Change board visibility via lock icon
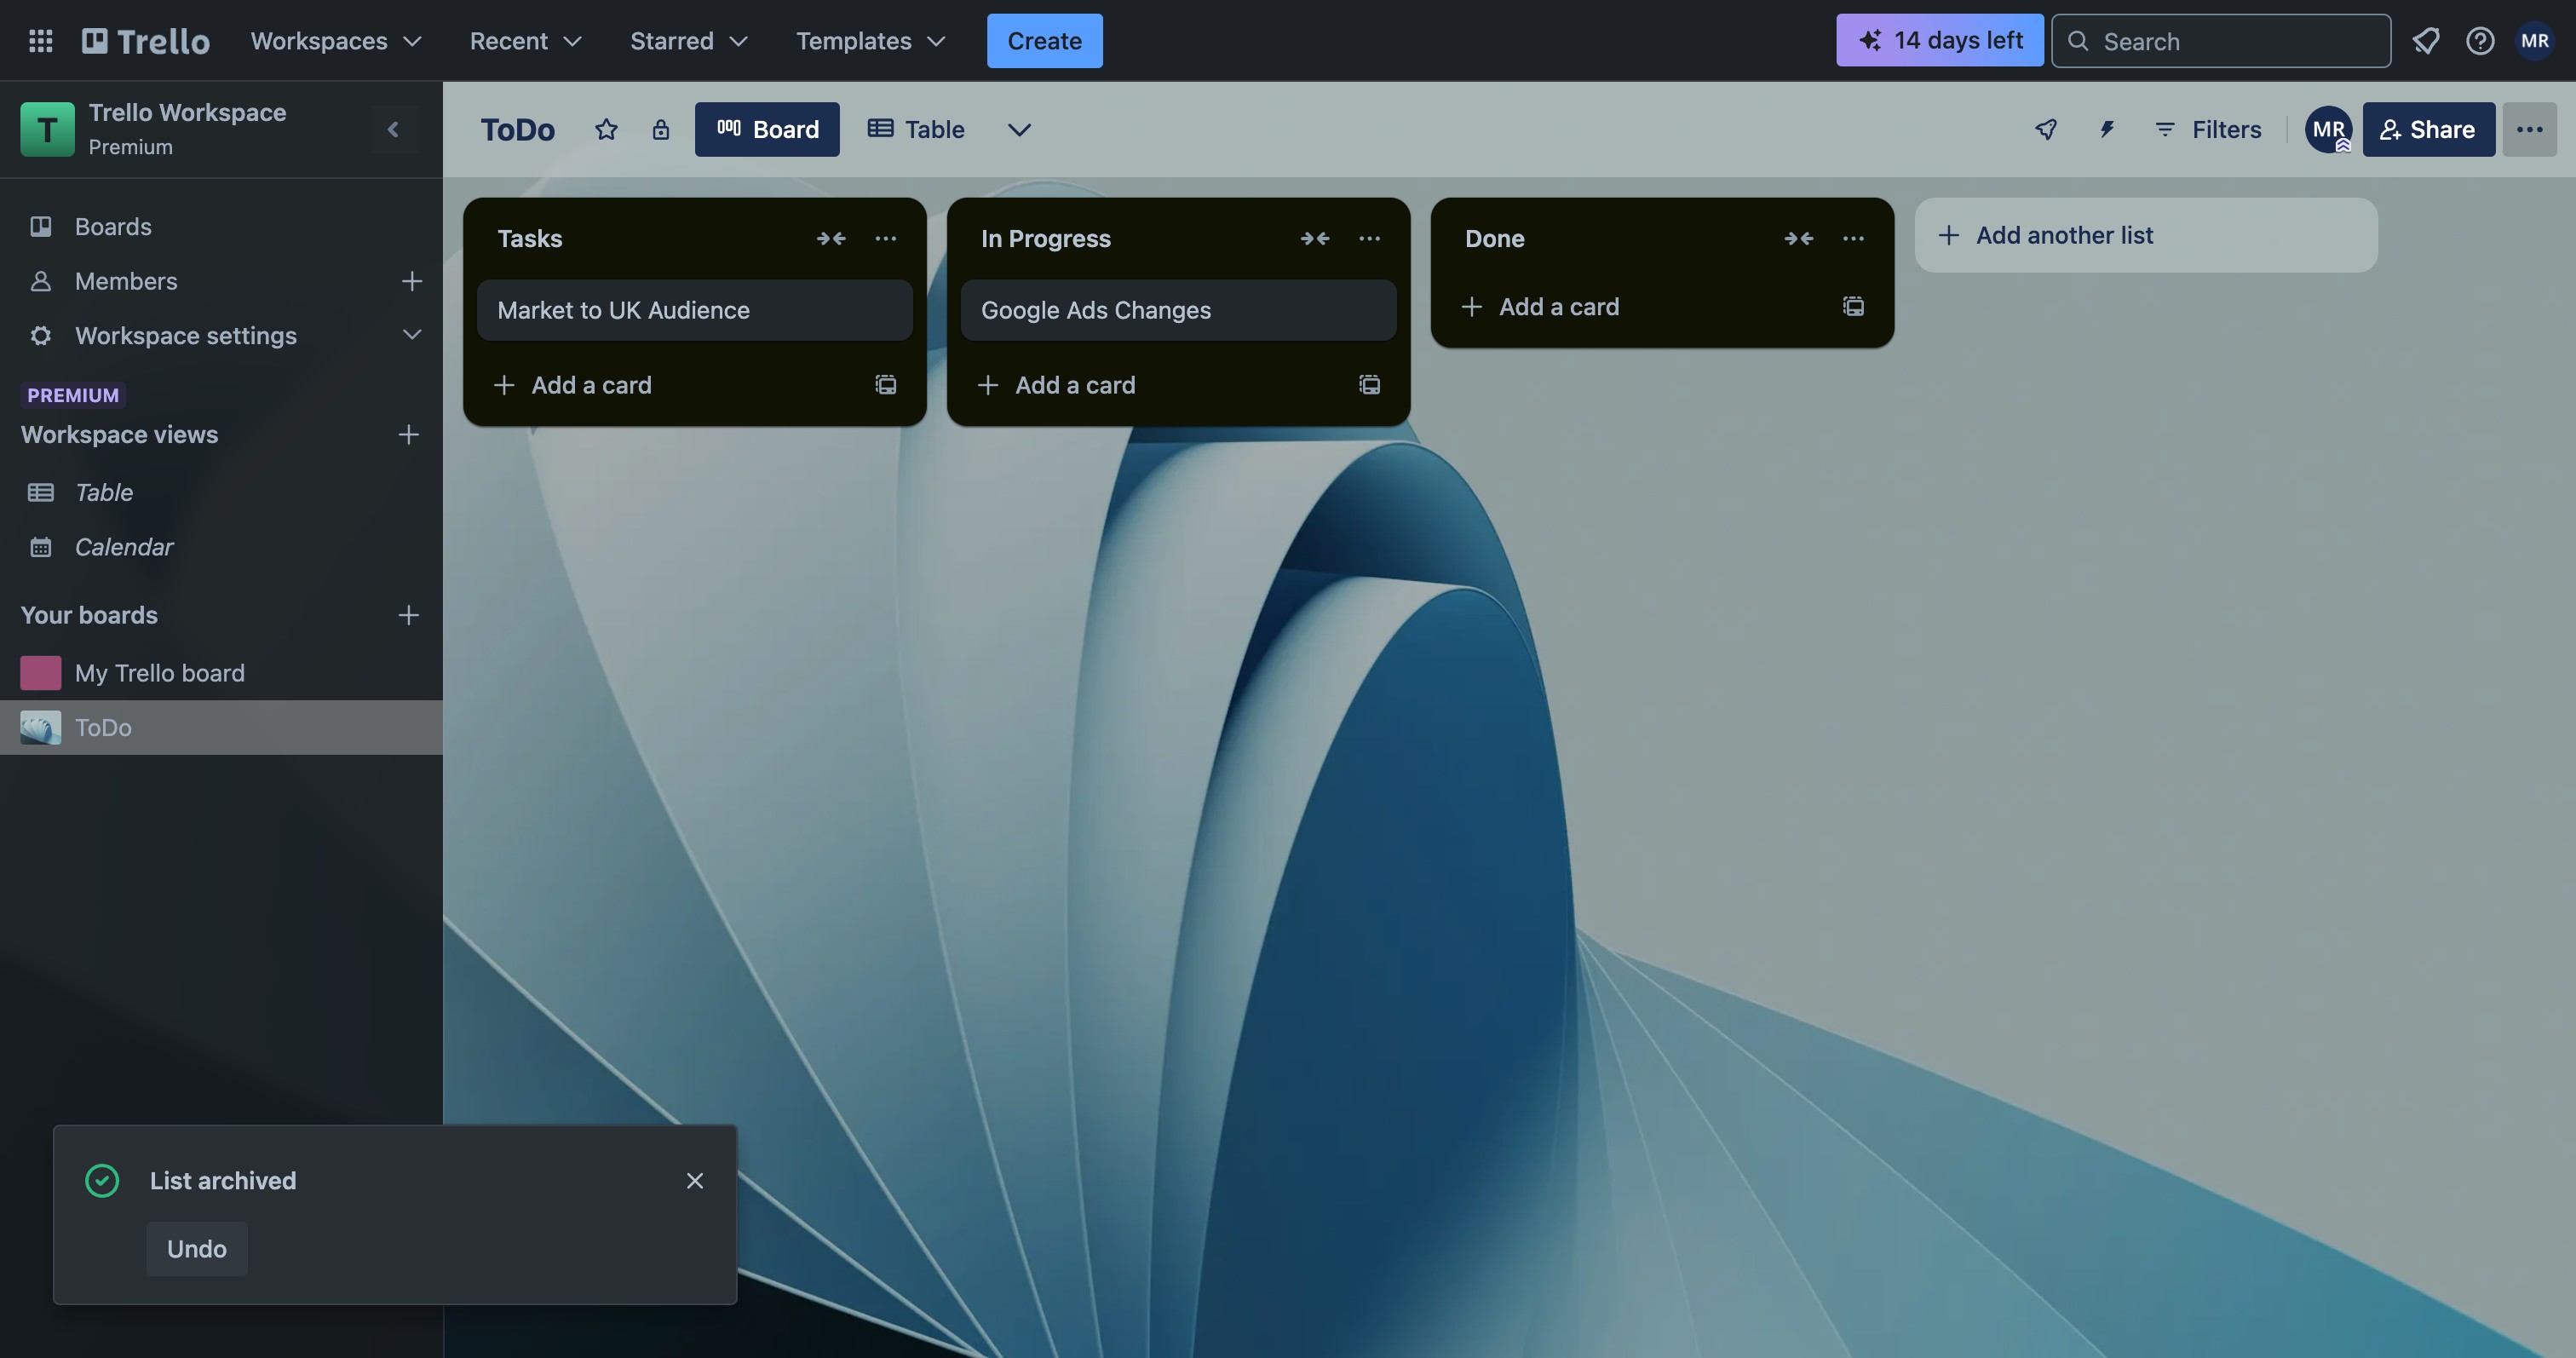This screenshot has width=2576, height=1358. point(660,129)
